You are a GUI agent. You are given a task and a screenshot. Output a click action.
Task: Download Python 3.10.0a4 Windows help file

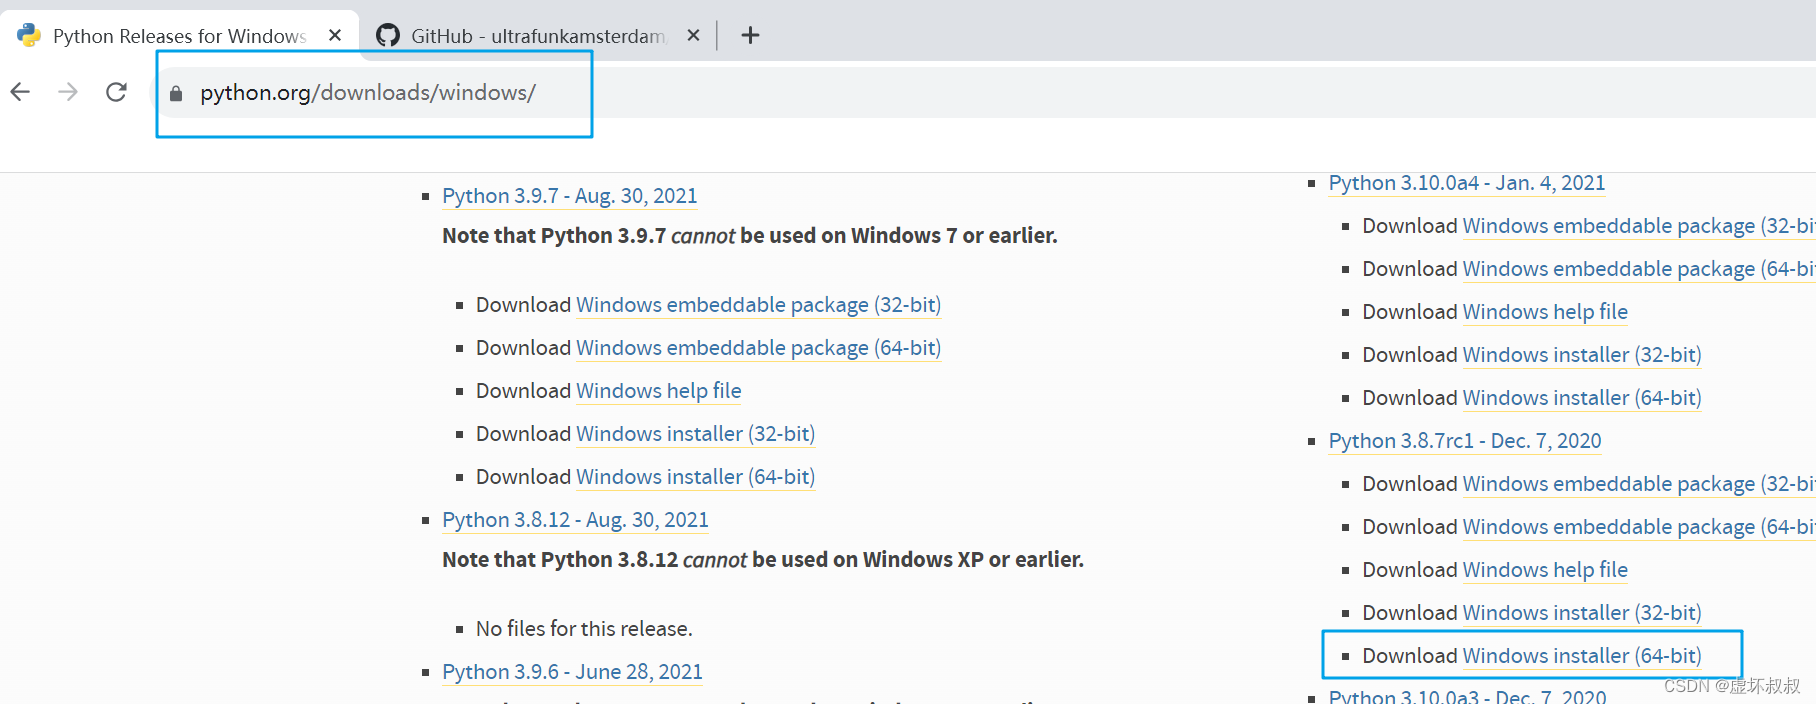[1545, 312]
